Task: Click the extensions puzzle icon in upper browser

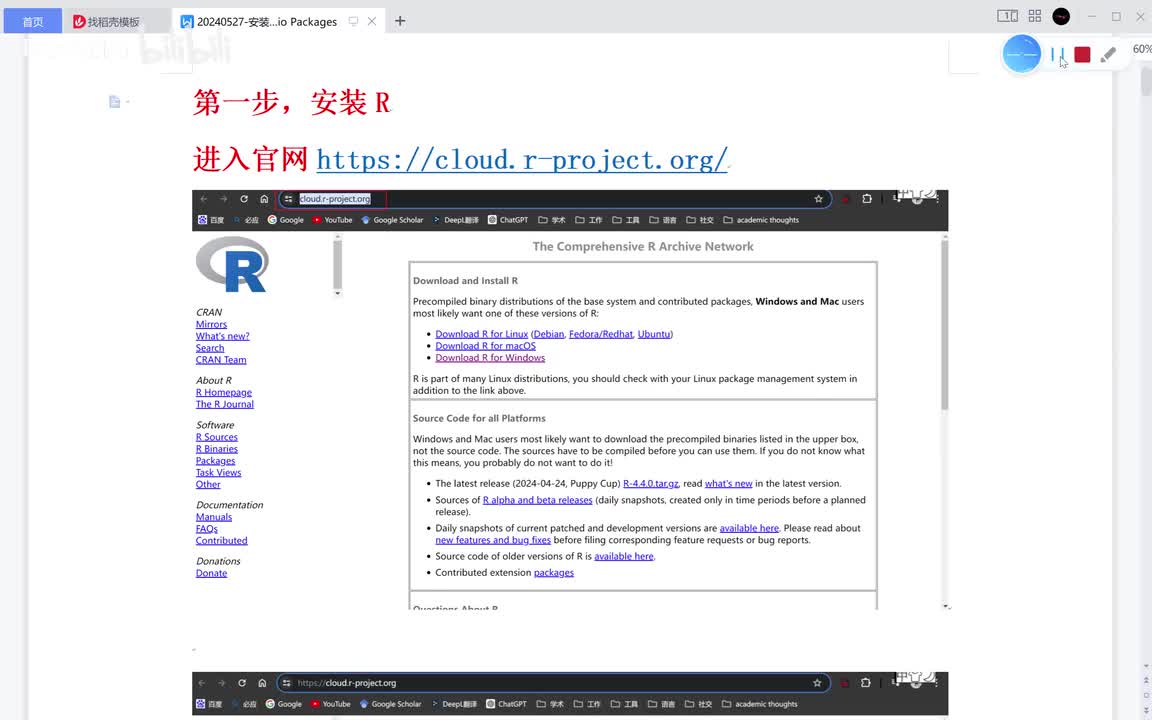Action: (x=867, y=199)
